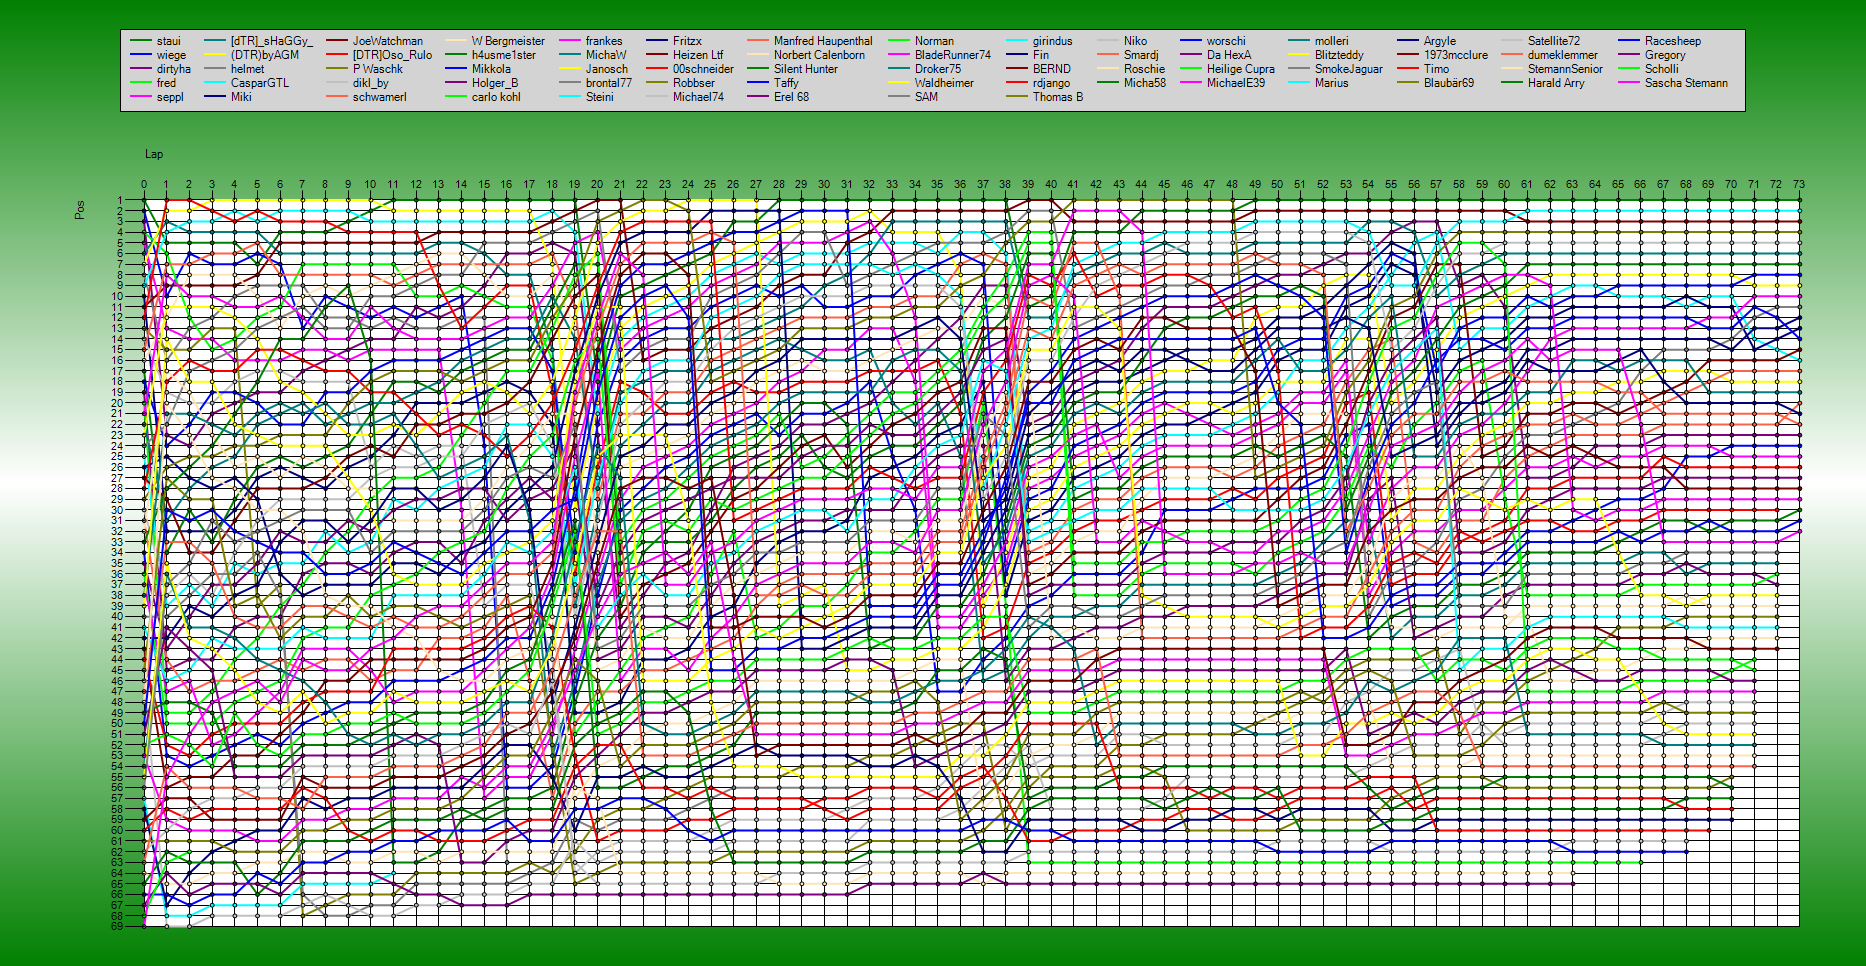1866x966 pixels.
Task: Click 'Micha58' legend entry
Action: [x=1145, y=83]
